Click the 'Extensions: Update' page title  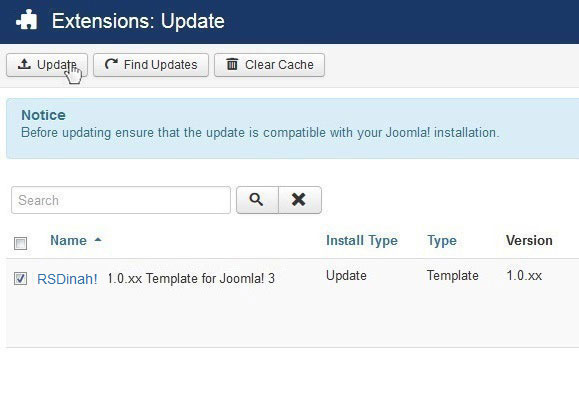coord(138,21)
